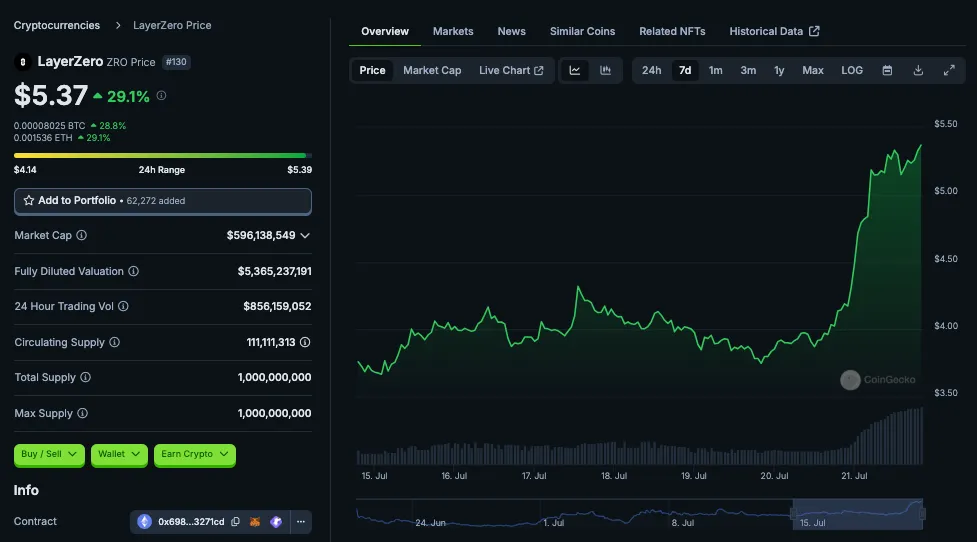Set chart range to Max

pos(813,70)
